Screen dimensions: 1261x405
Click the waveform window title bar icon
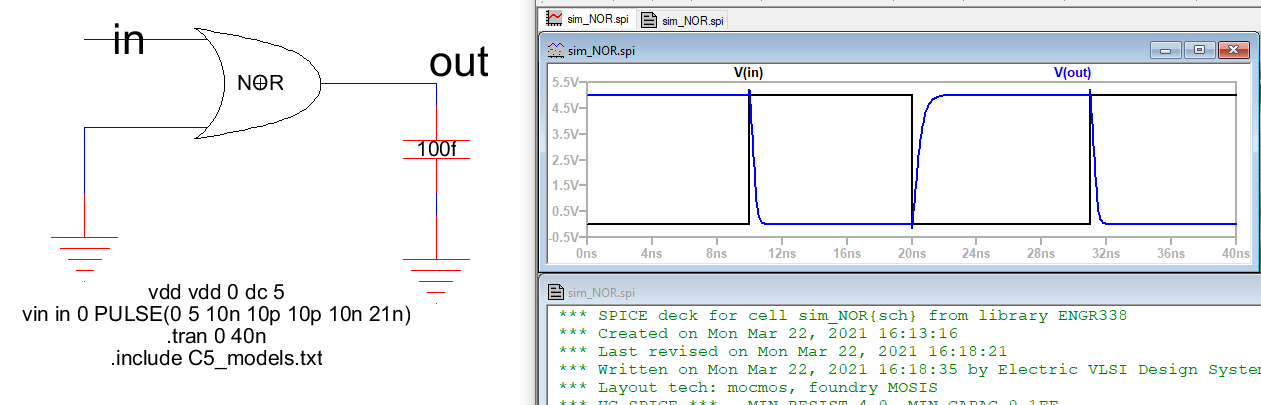pos(555,49)
